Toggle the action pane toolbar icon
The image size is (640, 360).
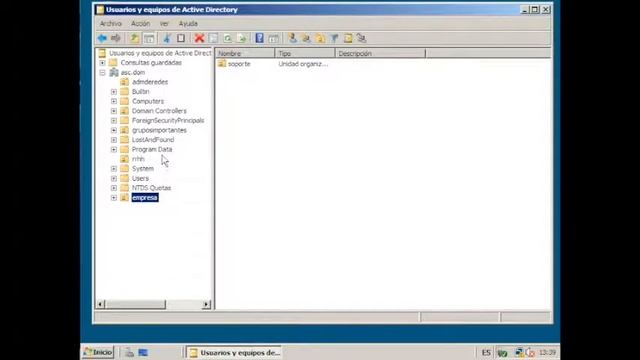(273, 39)
